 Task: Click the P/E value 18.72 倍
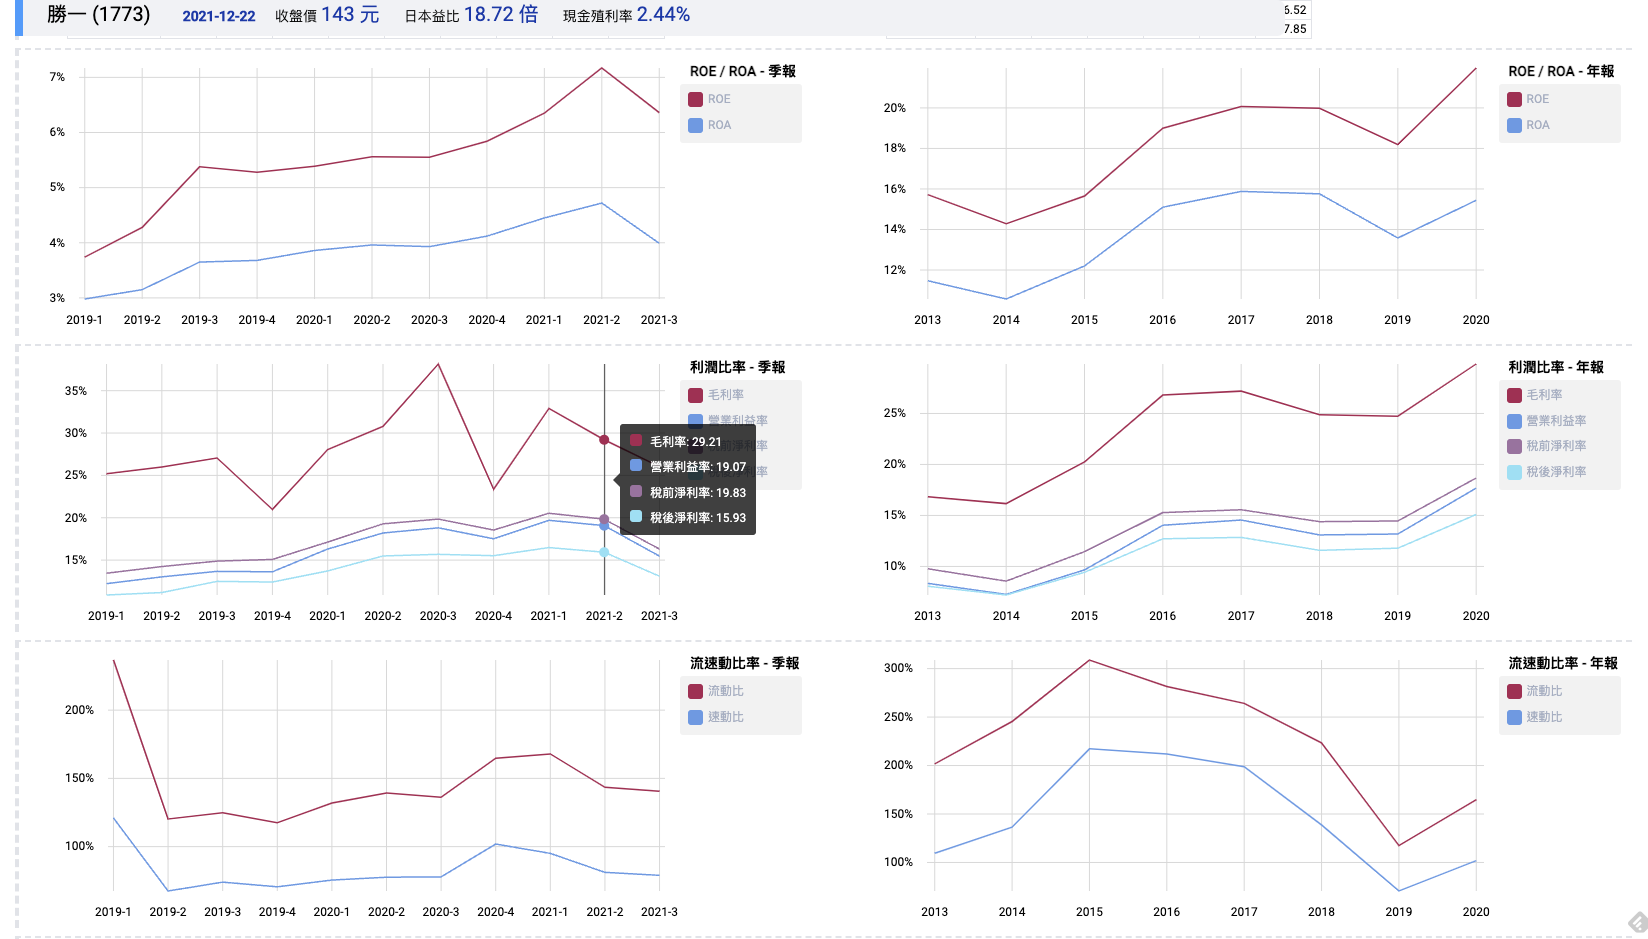click(501, 14)
